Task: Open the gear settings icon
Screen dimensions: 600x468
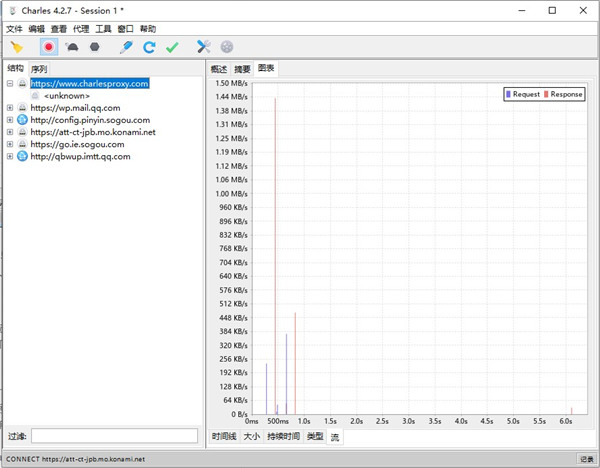Action: [227, 47]
